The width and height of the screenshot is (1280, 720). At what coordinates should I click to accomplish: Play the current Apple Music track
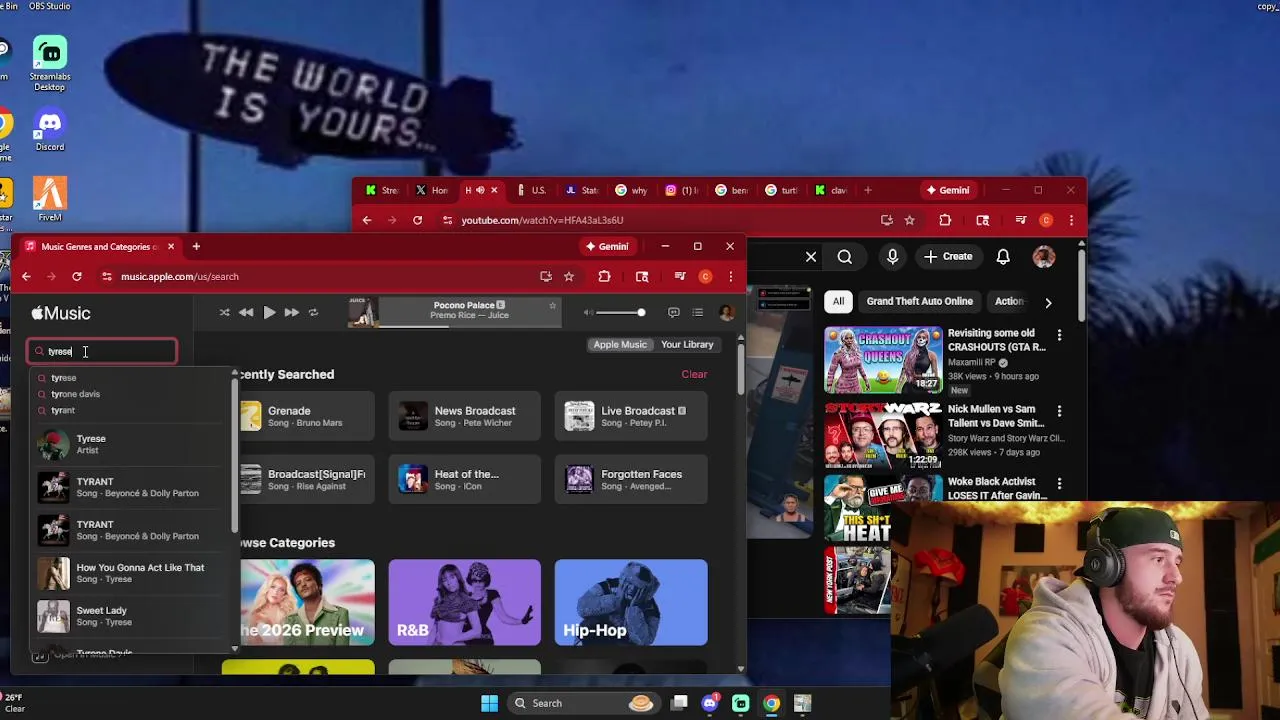[269, 313]
